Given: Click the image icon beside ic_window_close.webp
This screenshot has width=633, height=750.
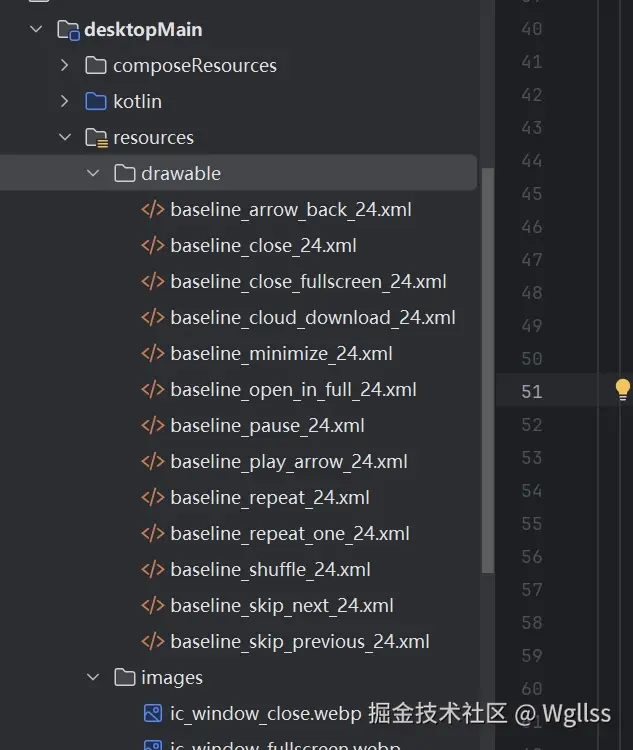Looking at the screenshot, I should point(153,714).
